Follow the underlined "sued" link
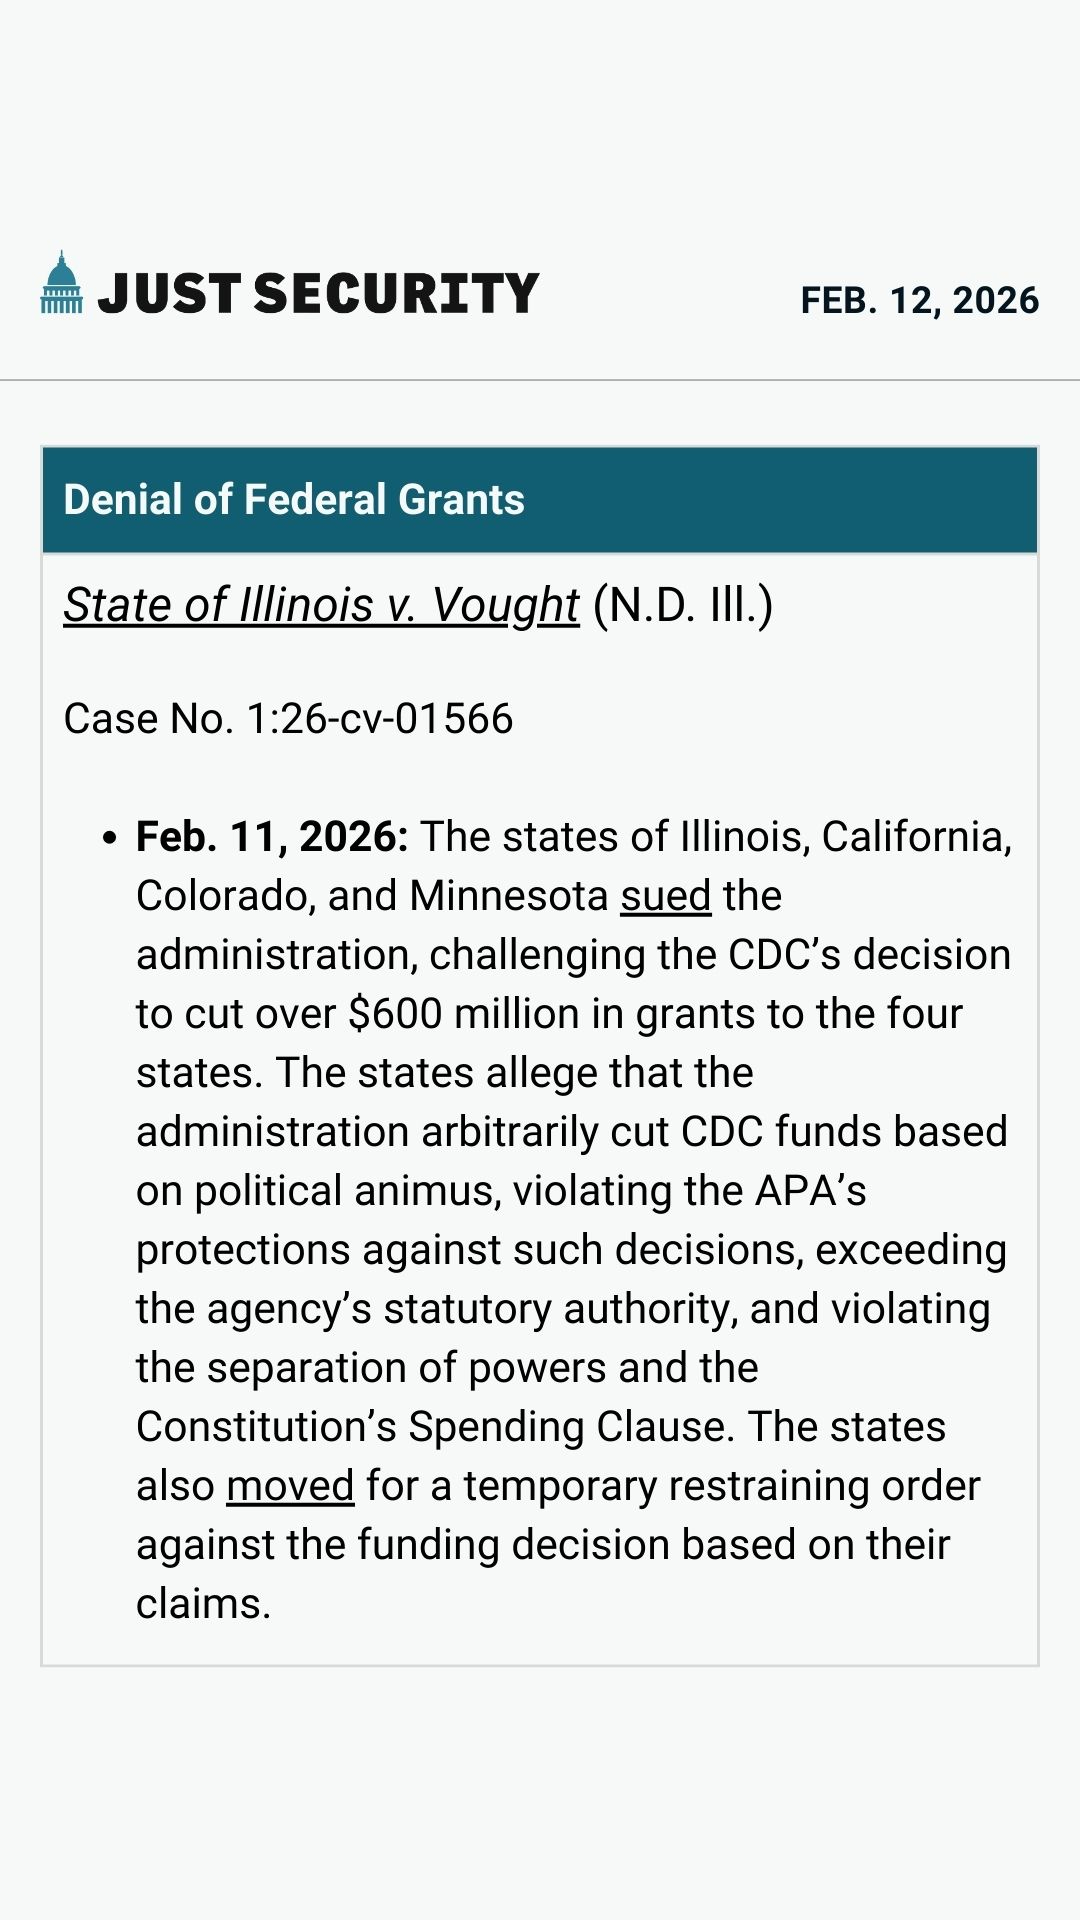 click(665, 896)
